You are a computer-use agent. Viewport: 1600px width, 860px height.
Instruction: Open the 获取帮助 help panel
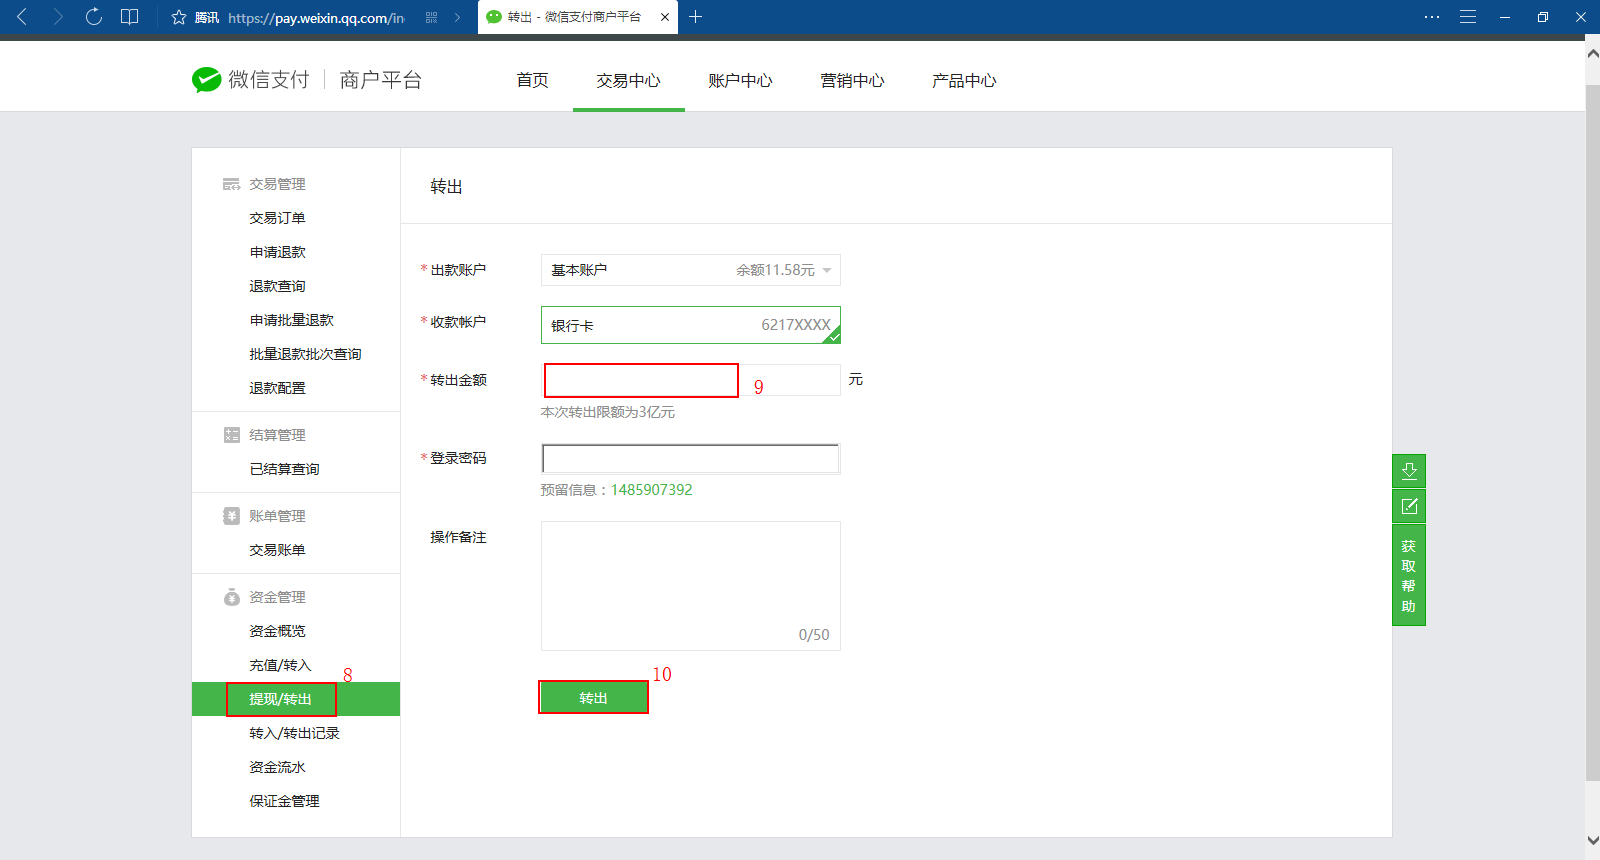click(x=1409, y=576)
